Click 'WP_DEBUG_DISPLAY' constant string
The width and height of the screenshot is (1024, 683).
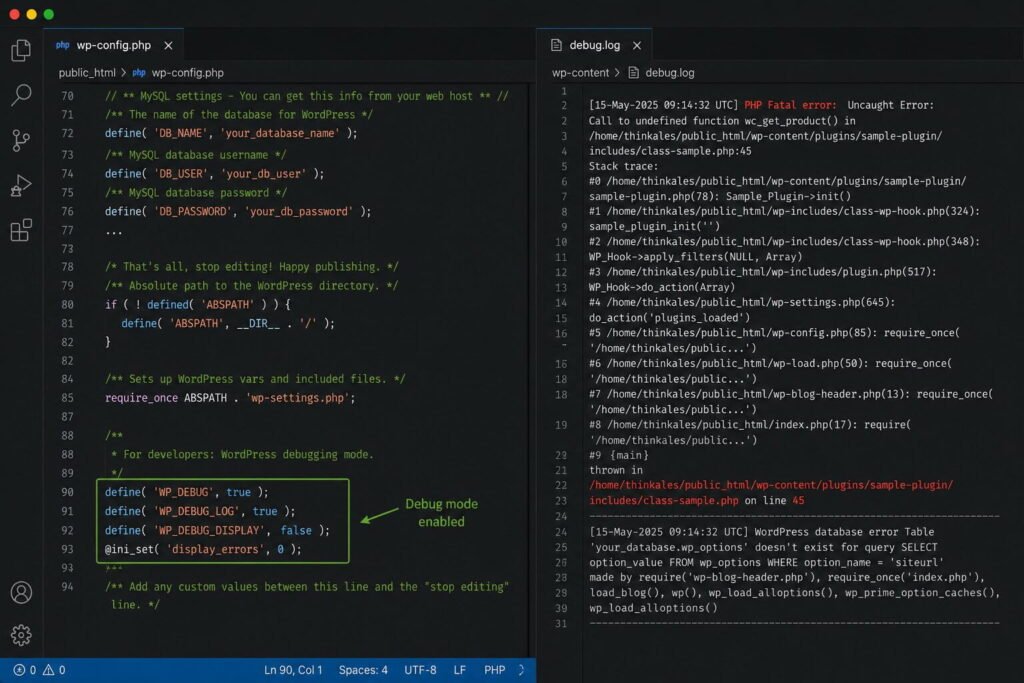click(209, 530)
